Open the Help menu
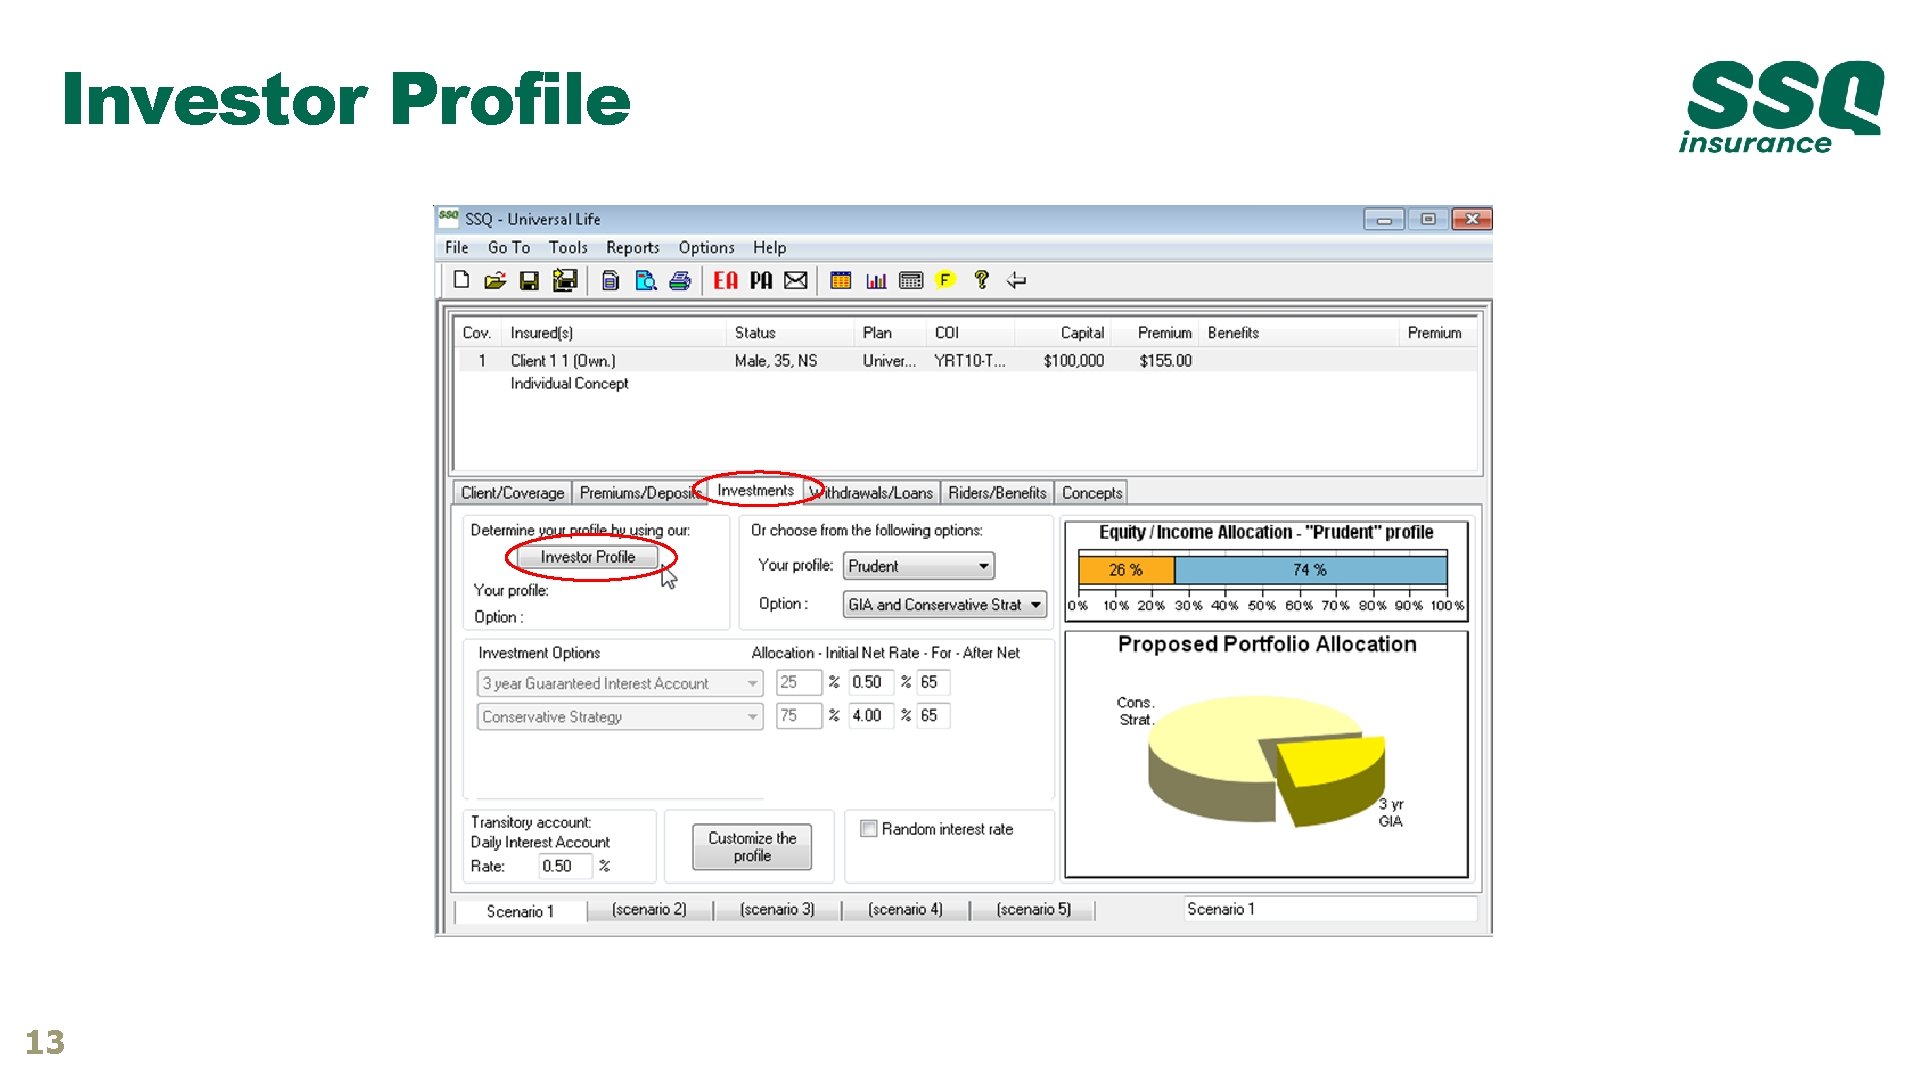 [770, 247]
